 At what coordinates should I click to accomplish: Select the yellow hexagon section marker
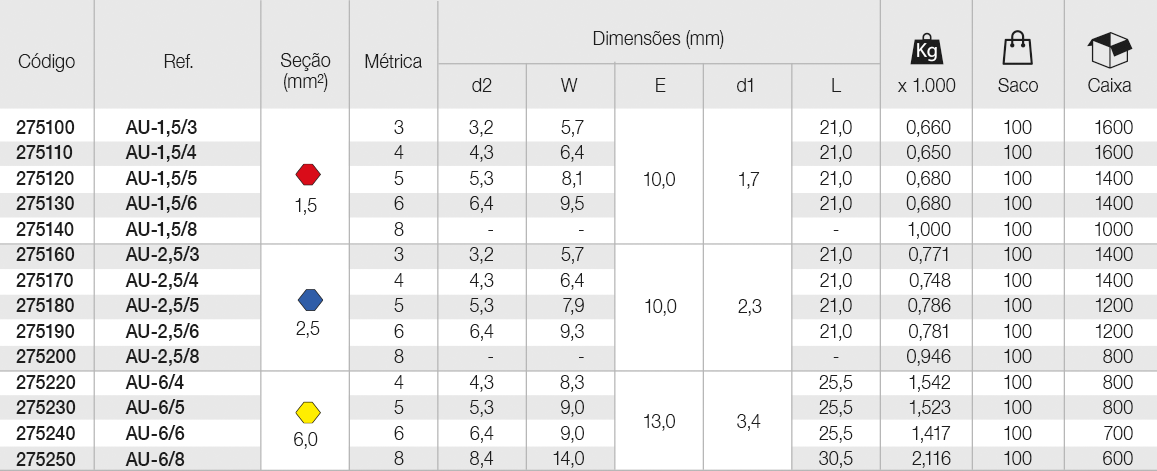pyautogui.click(x=308, y=412)
